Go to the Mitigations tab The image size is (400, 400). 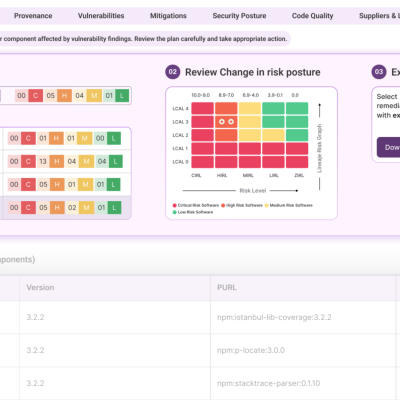(168, 16)
